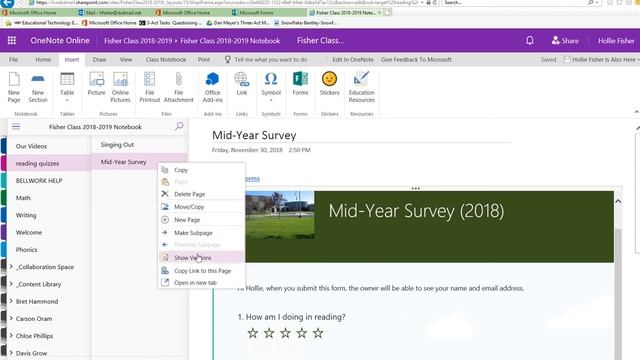Expand the Carson Oram section group

pyautogui.click(x=11, y=318)
